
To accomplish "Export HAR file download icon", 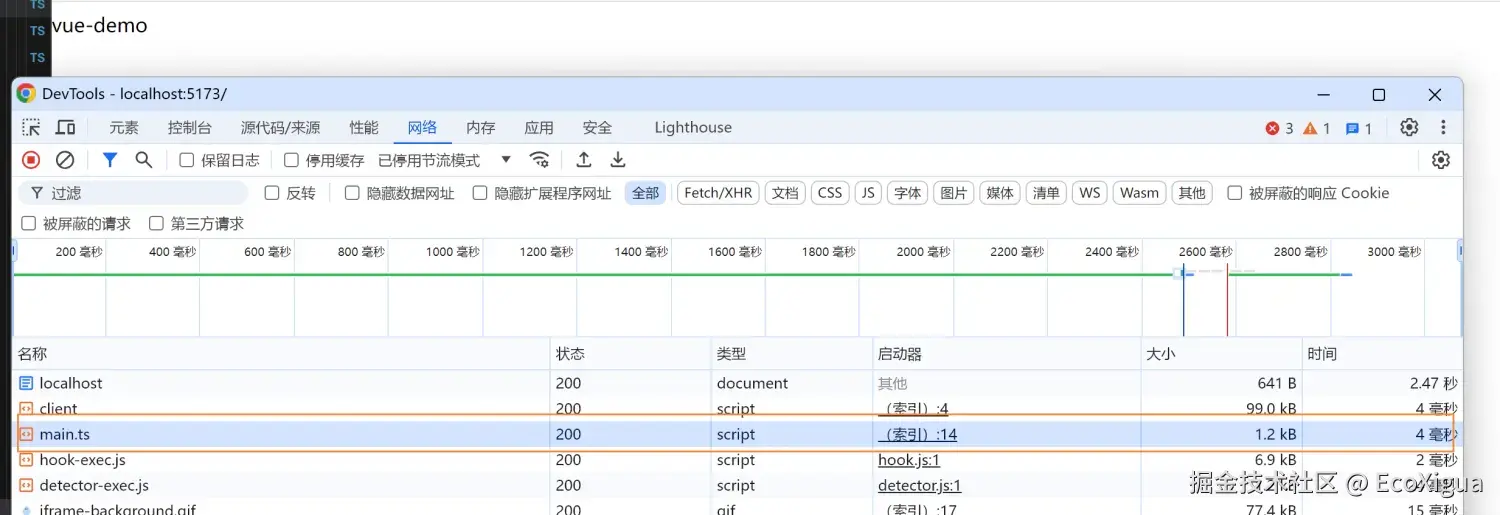I will [618, 160].
